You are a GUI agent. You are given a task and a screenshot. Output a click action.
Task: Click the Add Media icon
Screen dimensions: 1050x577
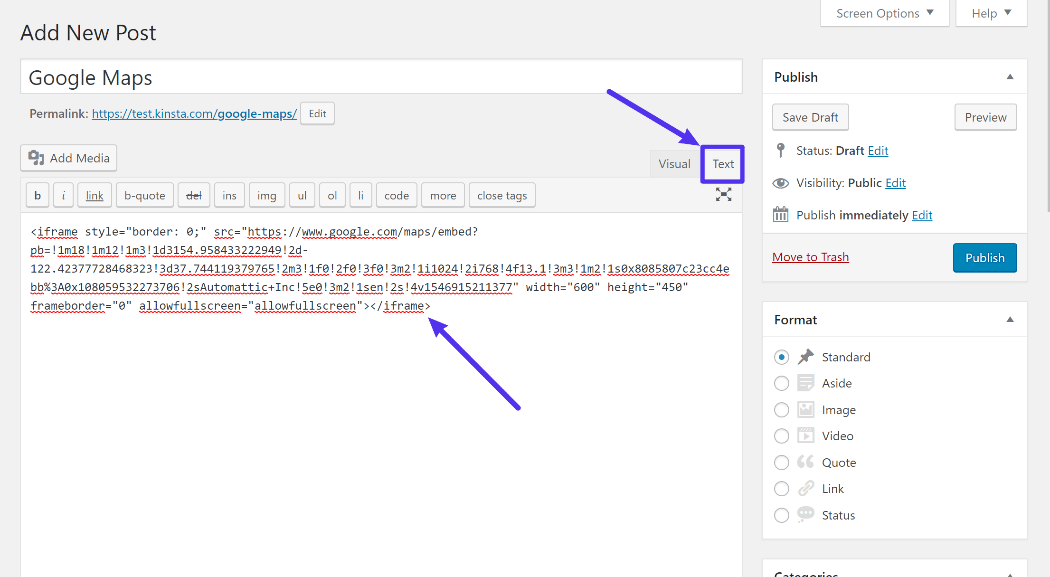pyautogui.click(x=37, y=157)
